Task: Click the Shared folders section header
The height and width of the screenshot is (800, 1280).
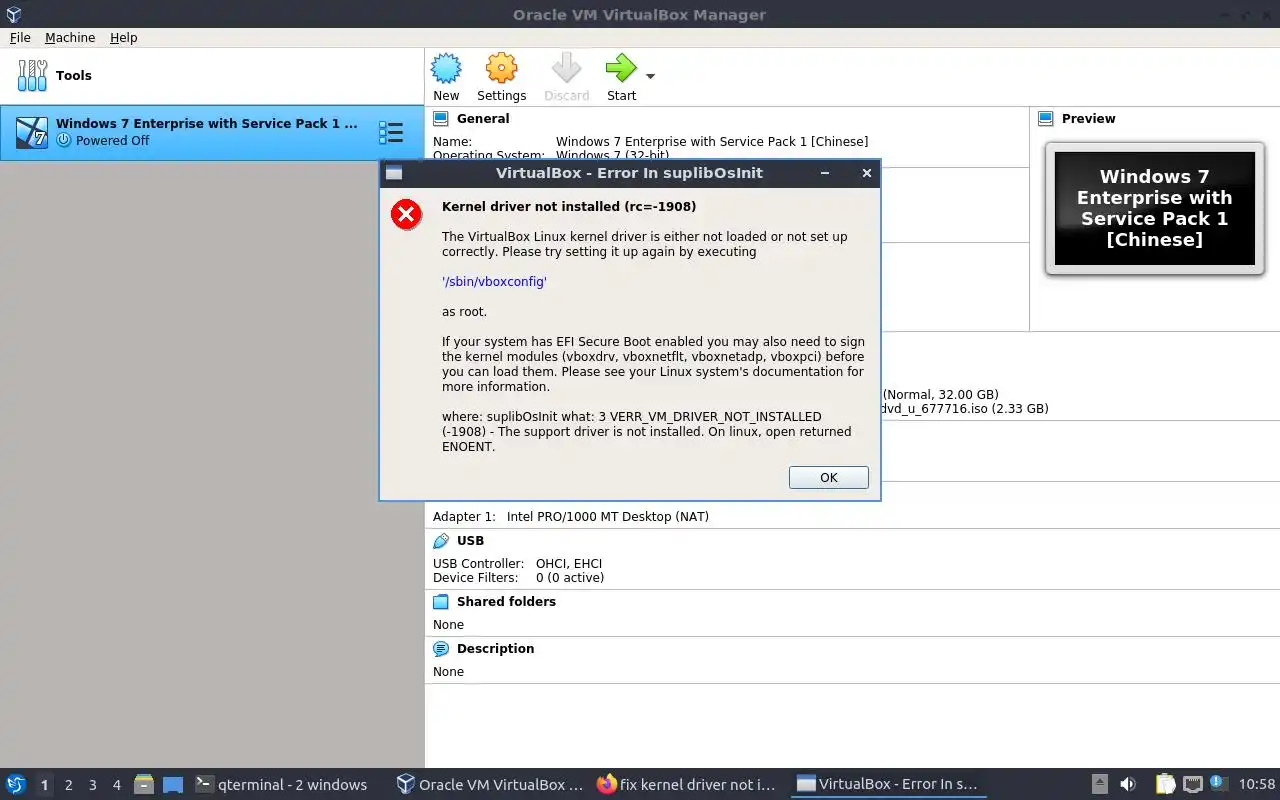Action: 506,602
